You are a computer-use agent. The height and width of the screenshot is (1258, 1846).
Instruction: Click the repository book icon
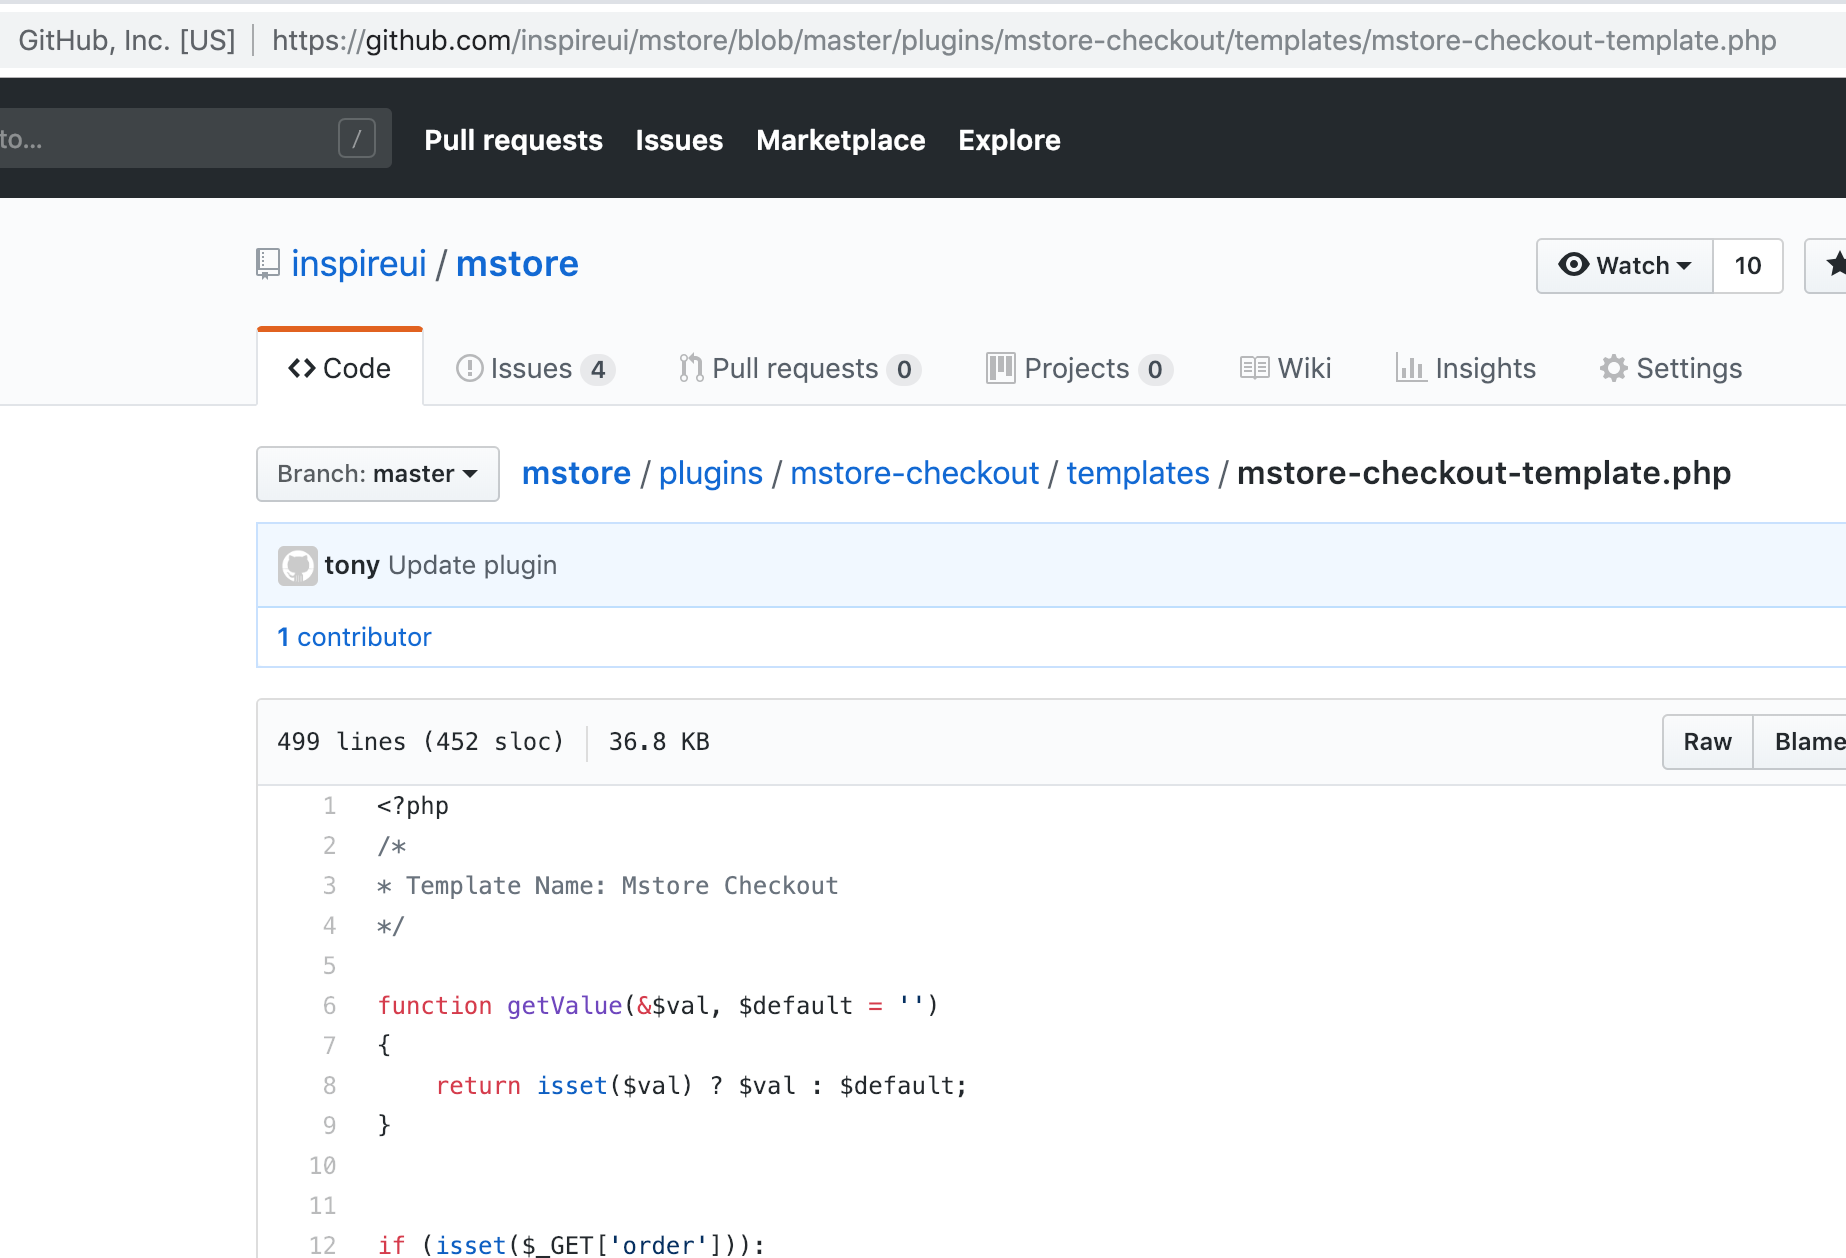click(267, 264)
